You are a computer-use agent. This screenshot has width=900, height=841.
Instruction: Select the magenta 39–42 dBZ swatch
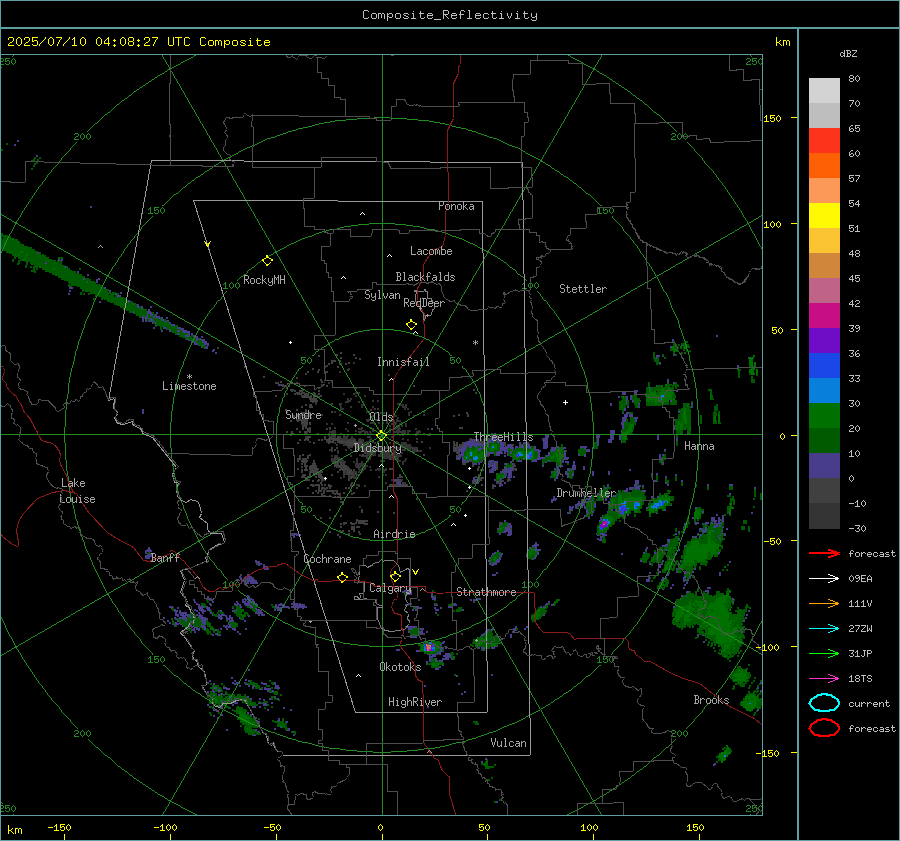[x=824, y=315]
